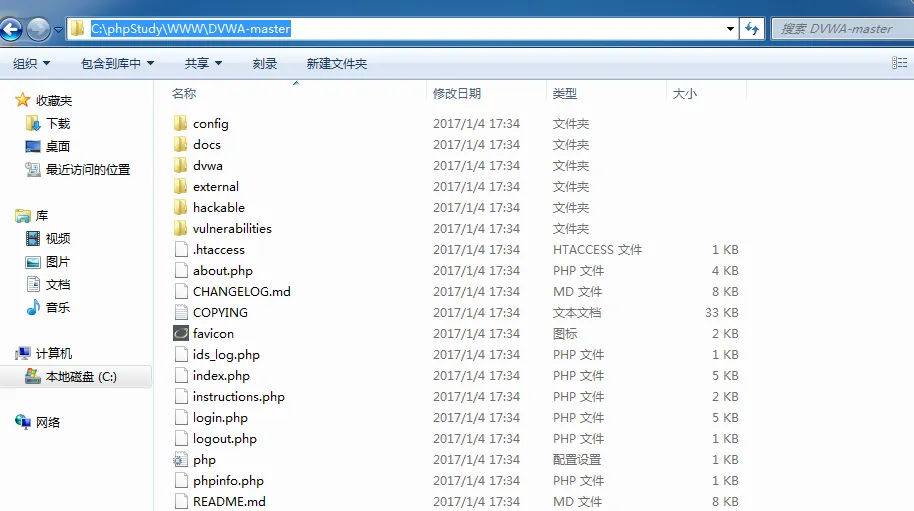914x511 pixels.
Task: Select the phpinfo.php file name
Action: [x=228, y=481]
